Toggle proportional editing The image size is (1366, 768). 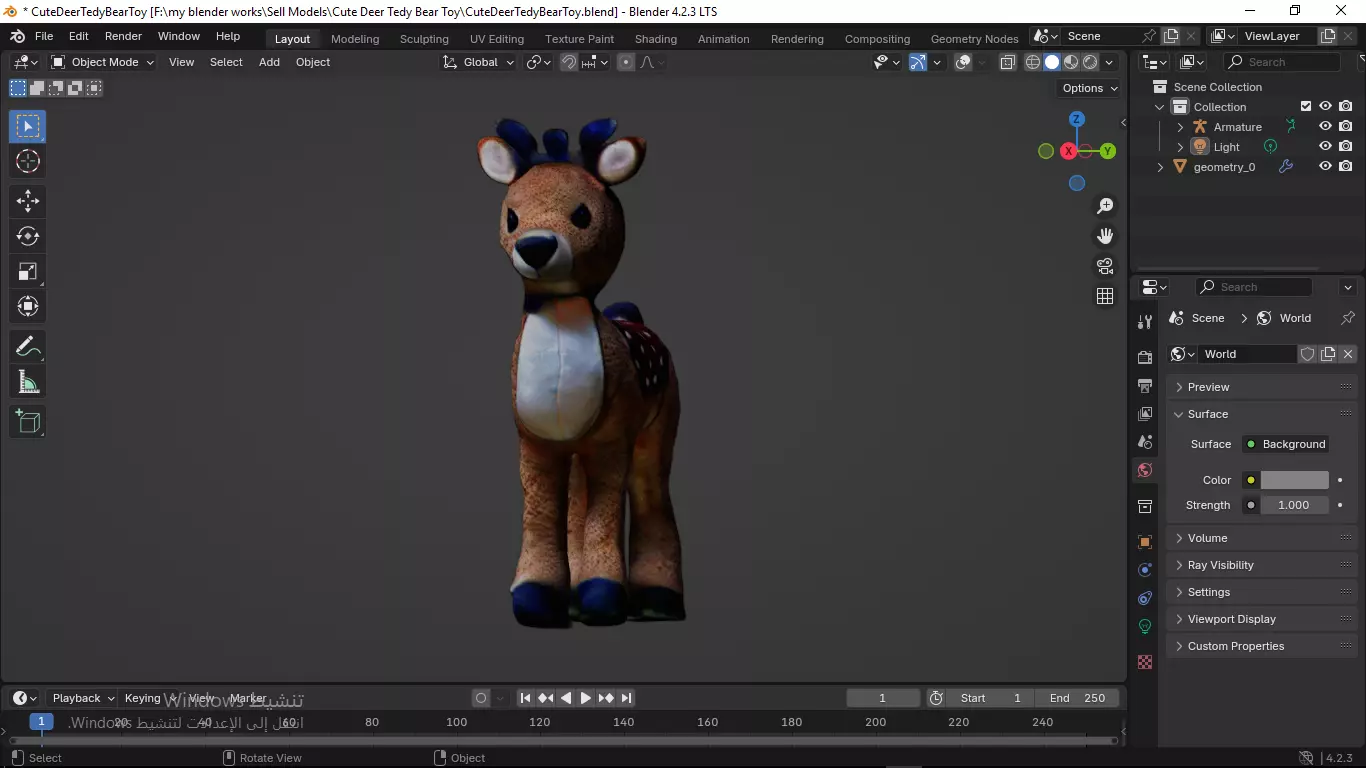[626, 62]
